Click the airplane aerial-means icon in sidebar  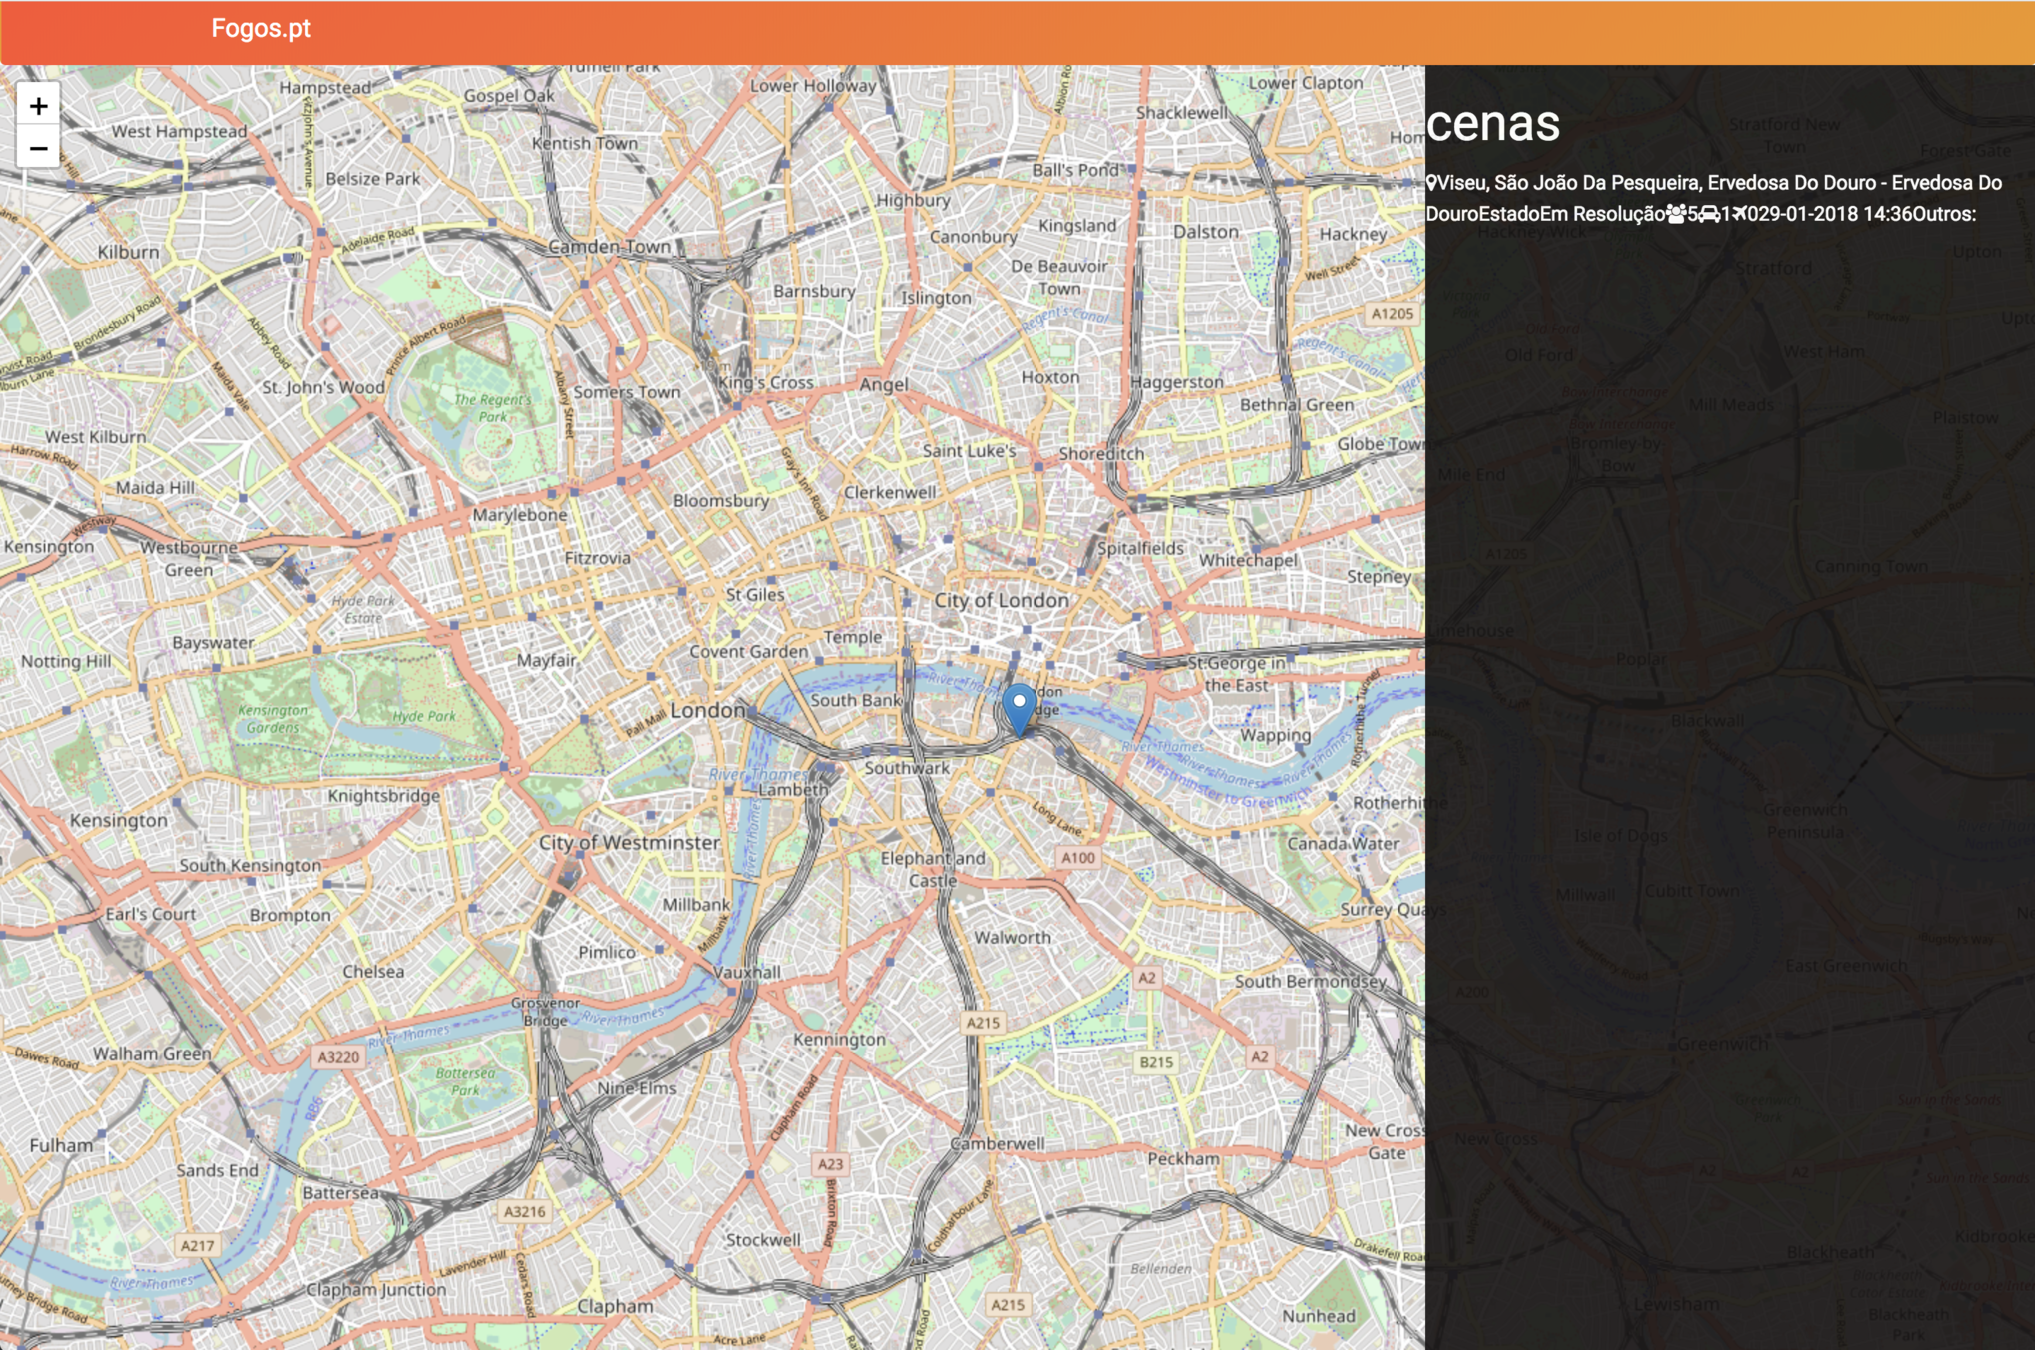coord(1739,213)
